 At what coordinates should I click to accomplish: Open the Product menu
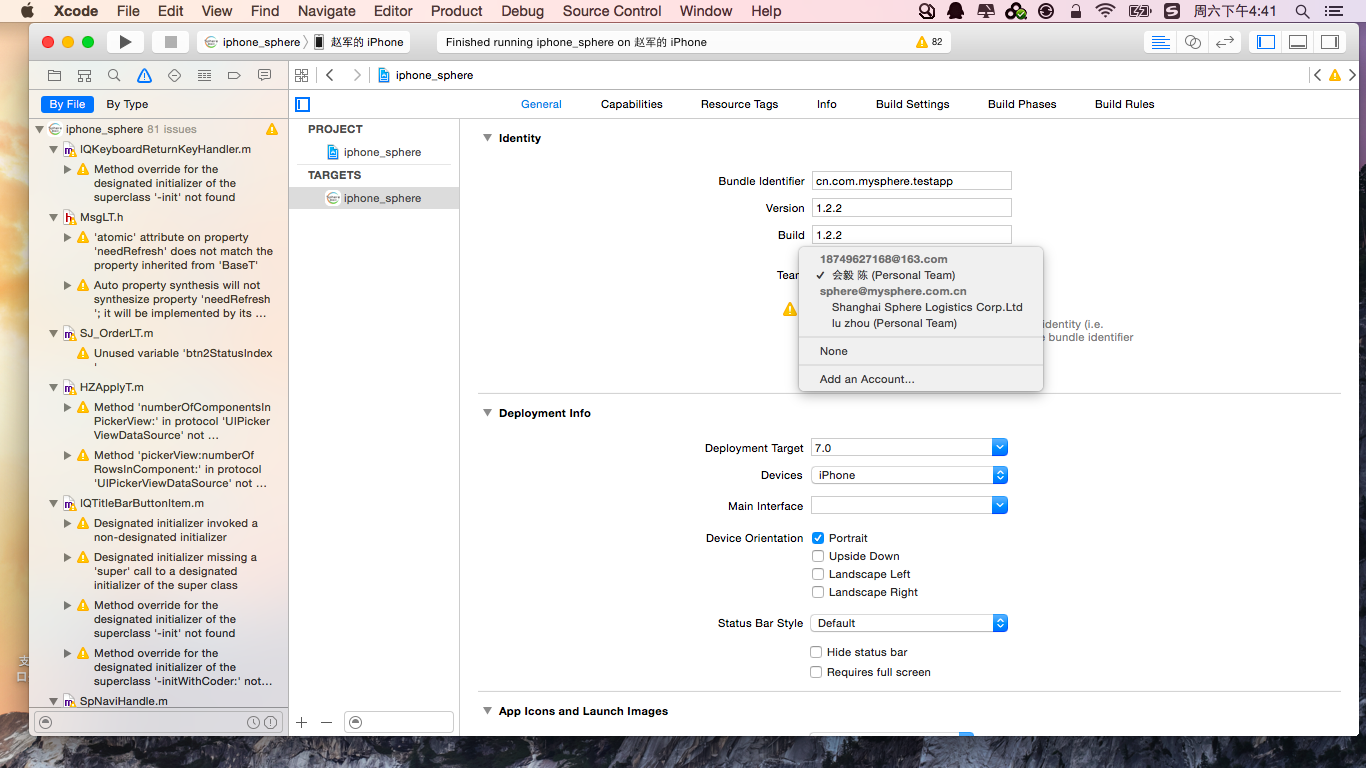[457, 11]
